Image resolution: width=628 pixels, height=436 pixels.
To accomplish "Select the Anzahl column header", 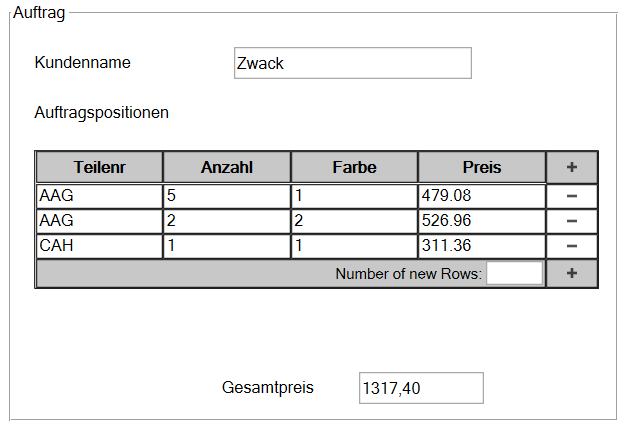I will point(227,167).
